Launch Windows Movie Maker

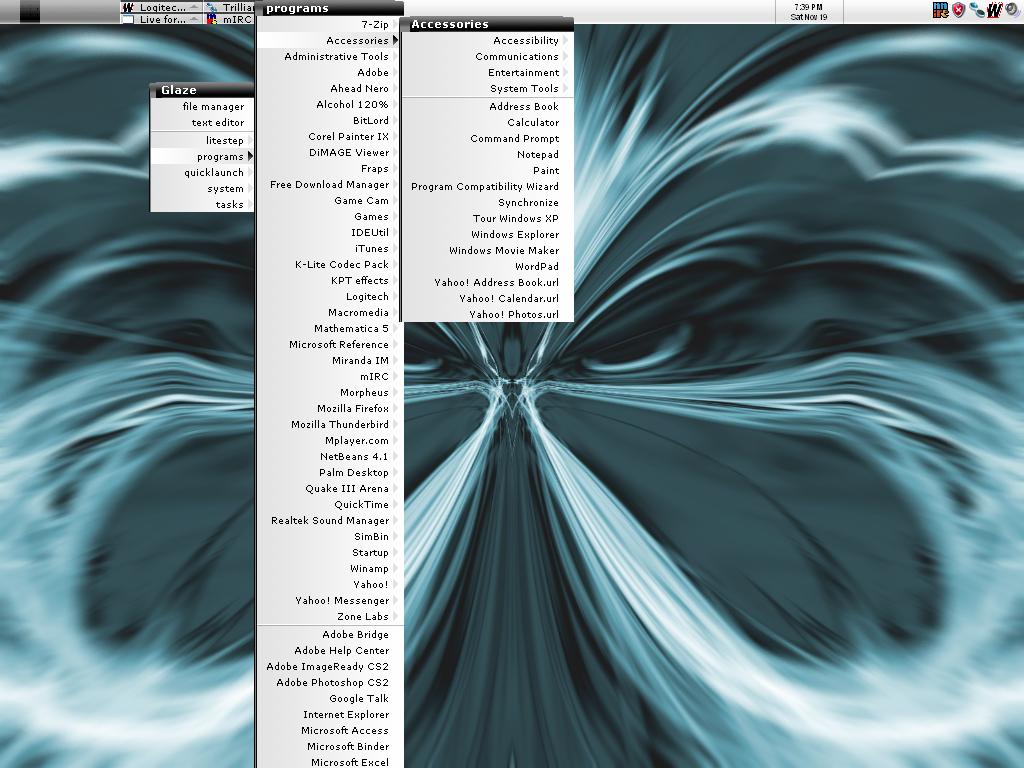click(488, 251)
